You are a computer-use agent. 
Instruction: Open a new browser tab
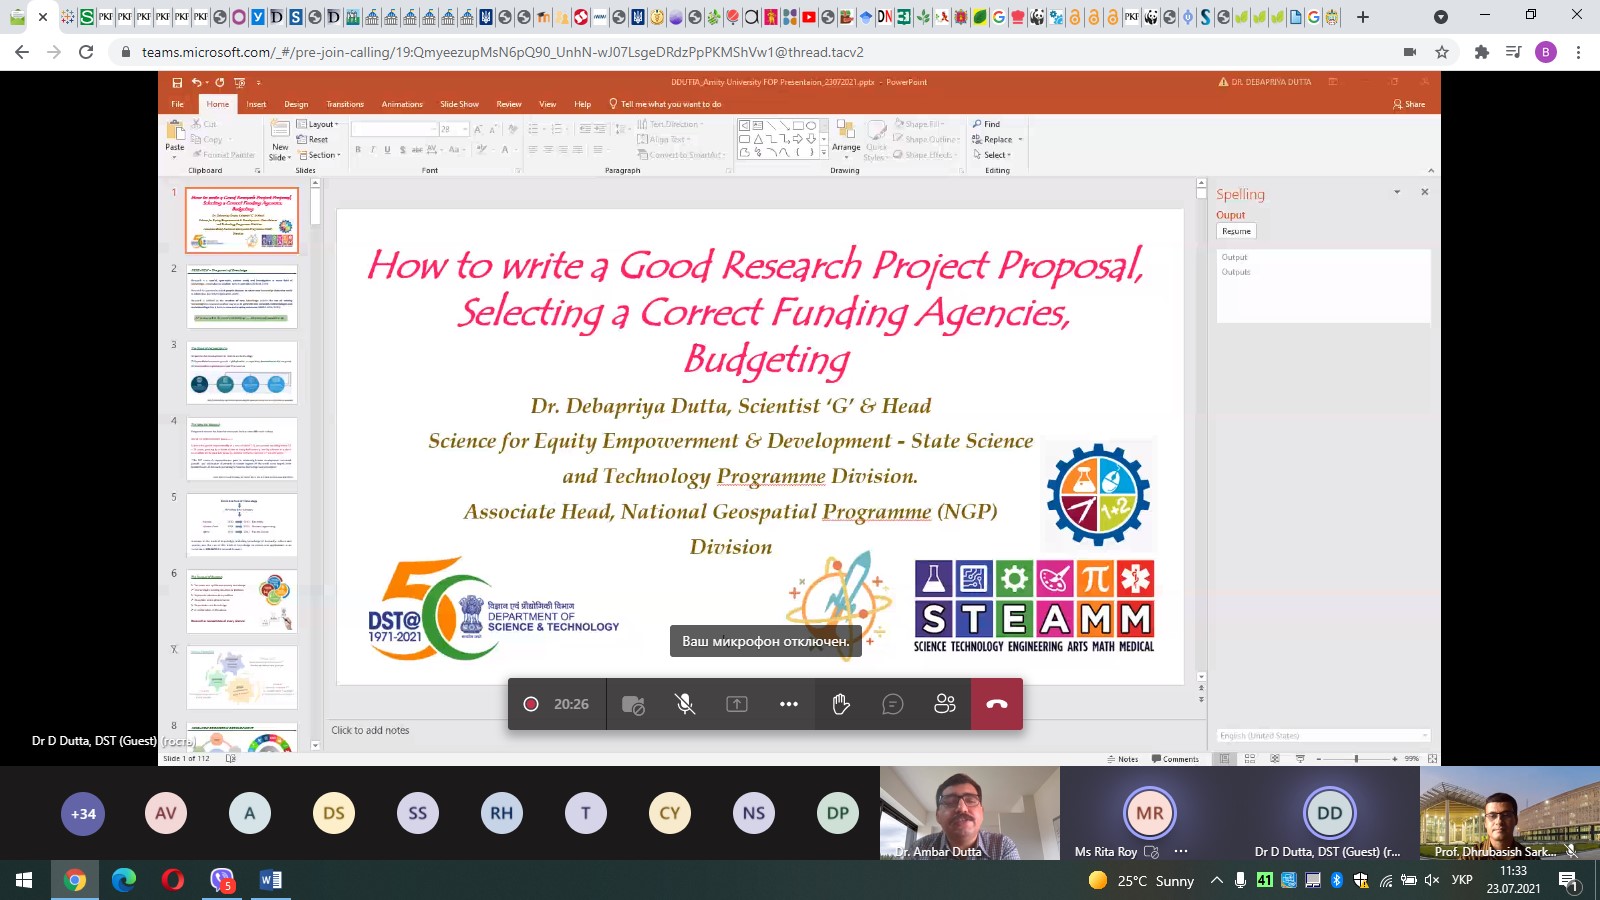(x=1362, y=17)
